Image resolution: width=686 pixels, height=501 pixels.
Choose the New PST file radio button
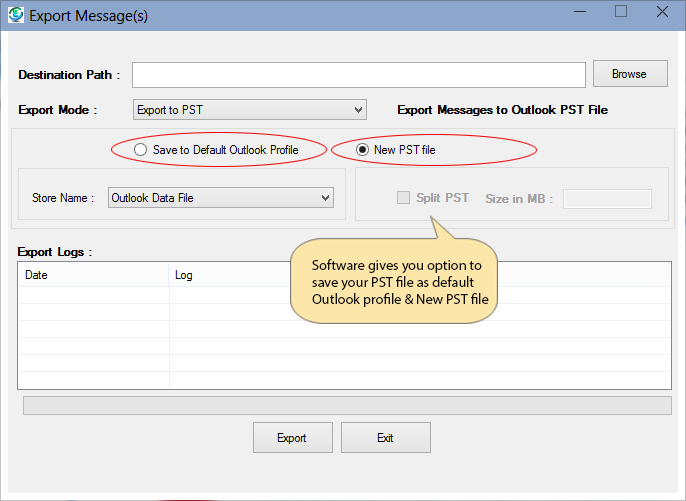[362, 150]
